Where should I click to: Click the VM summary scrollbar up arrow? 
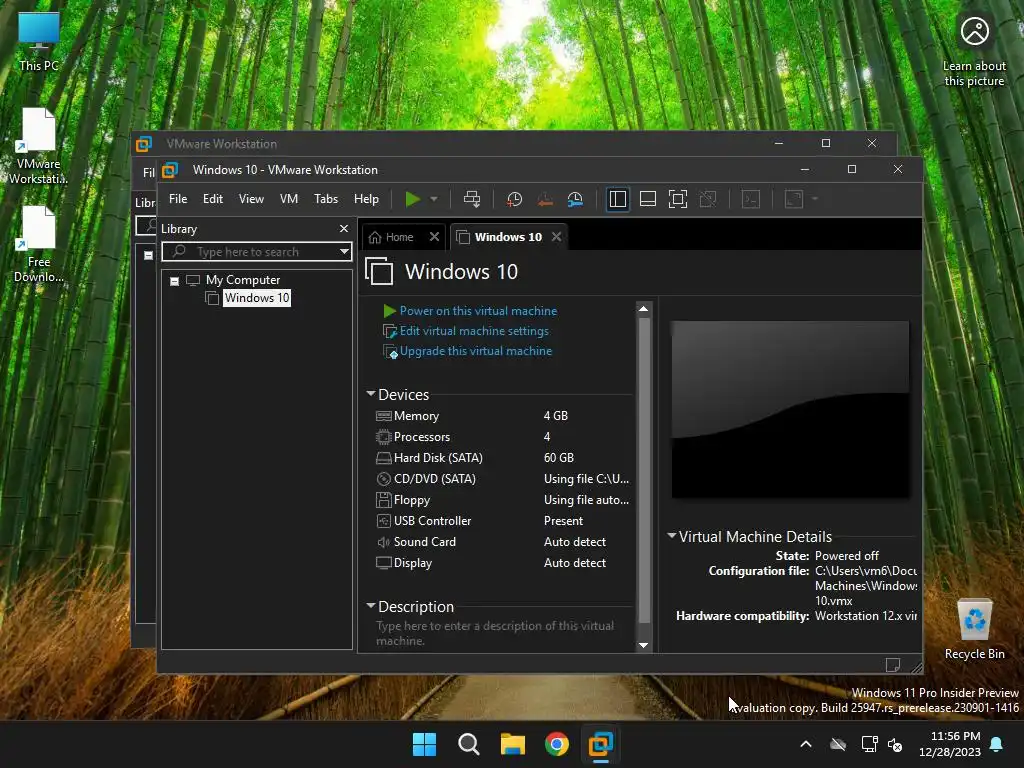click(643, 309)
